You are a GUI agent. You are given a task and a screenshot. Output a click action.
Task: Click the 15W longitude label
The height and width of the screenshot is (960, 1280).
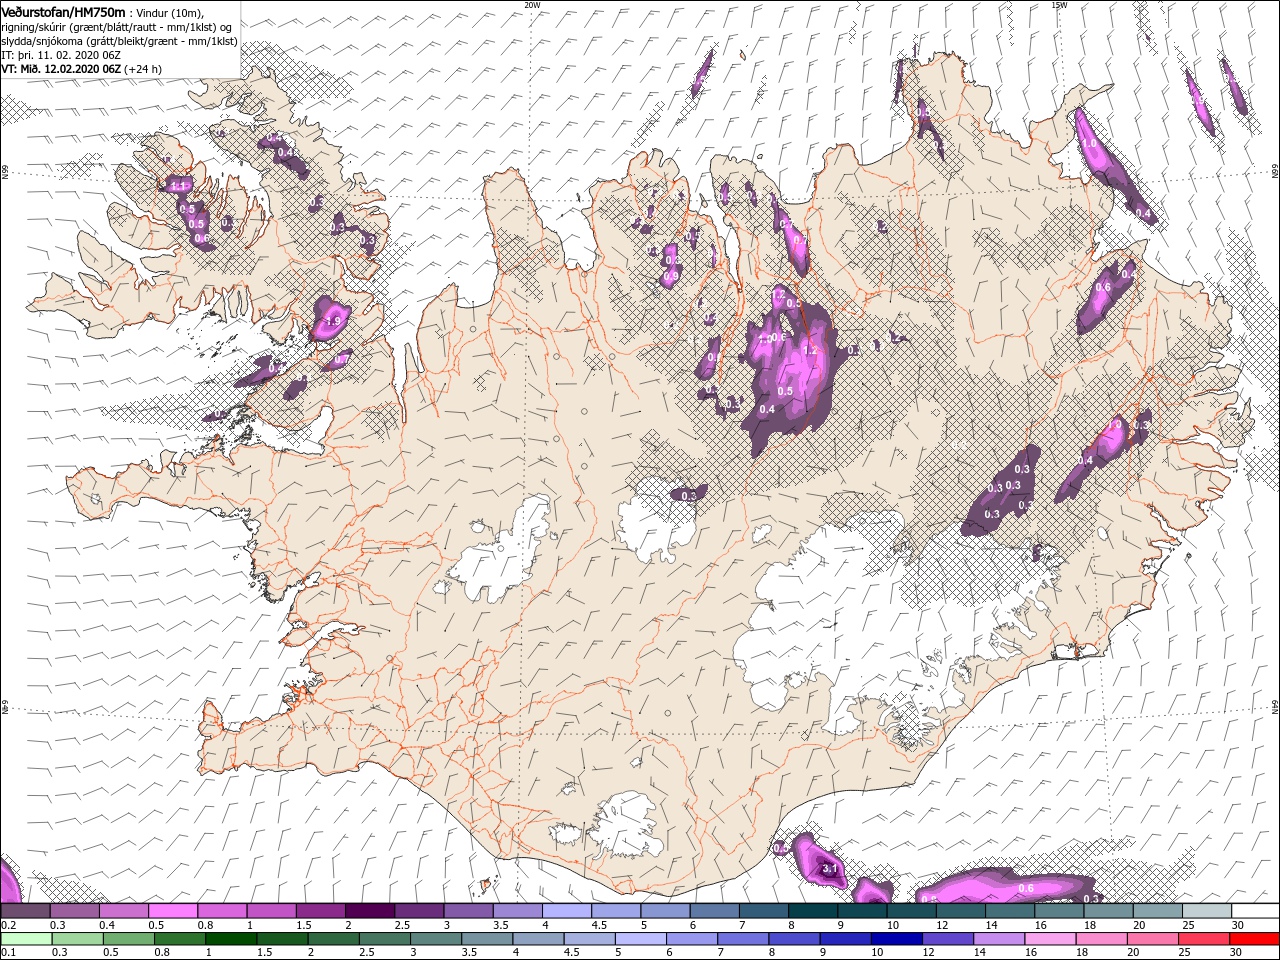point(1059,4)
